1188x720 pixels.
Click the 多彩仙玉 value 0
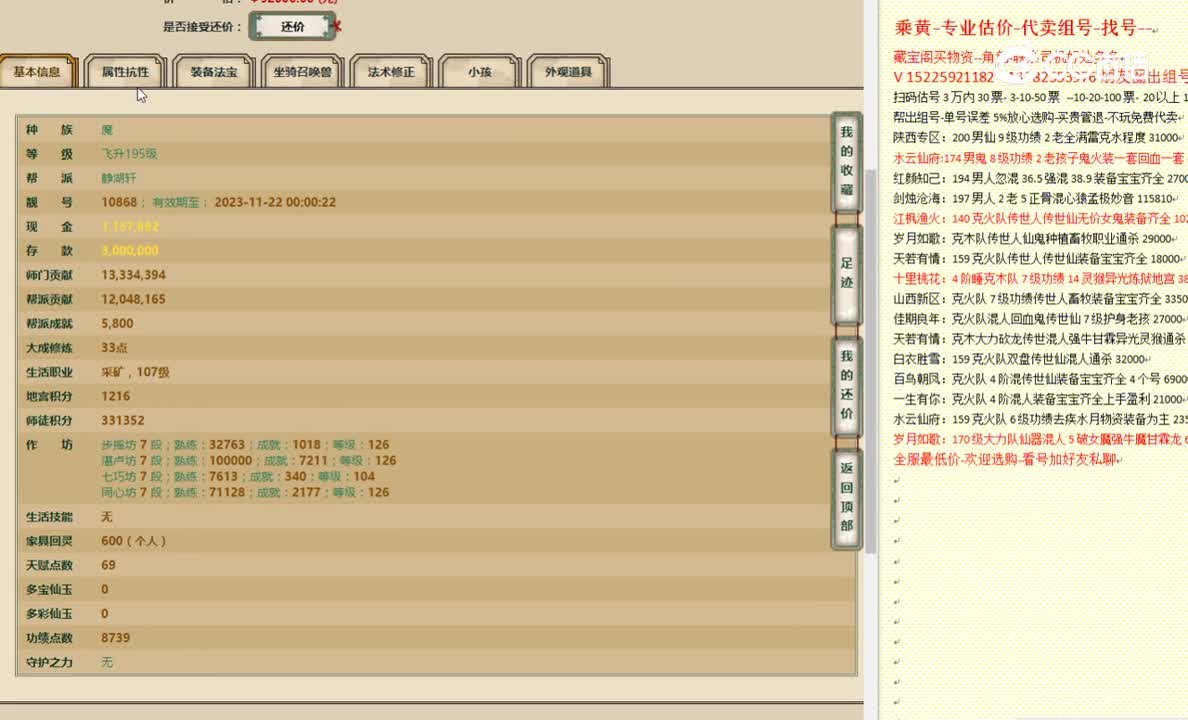pyautogui.click(x=105, y=614)
